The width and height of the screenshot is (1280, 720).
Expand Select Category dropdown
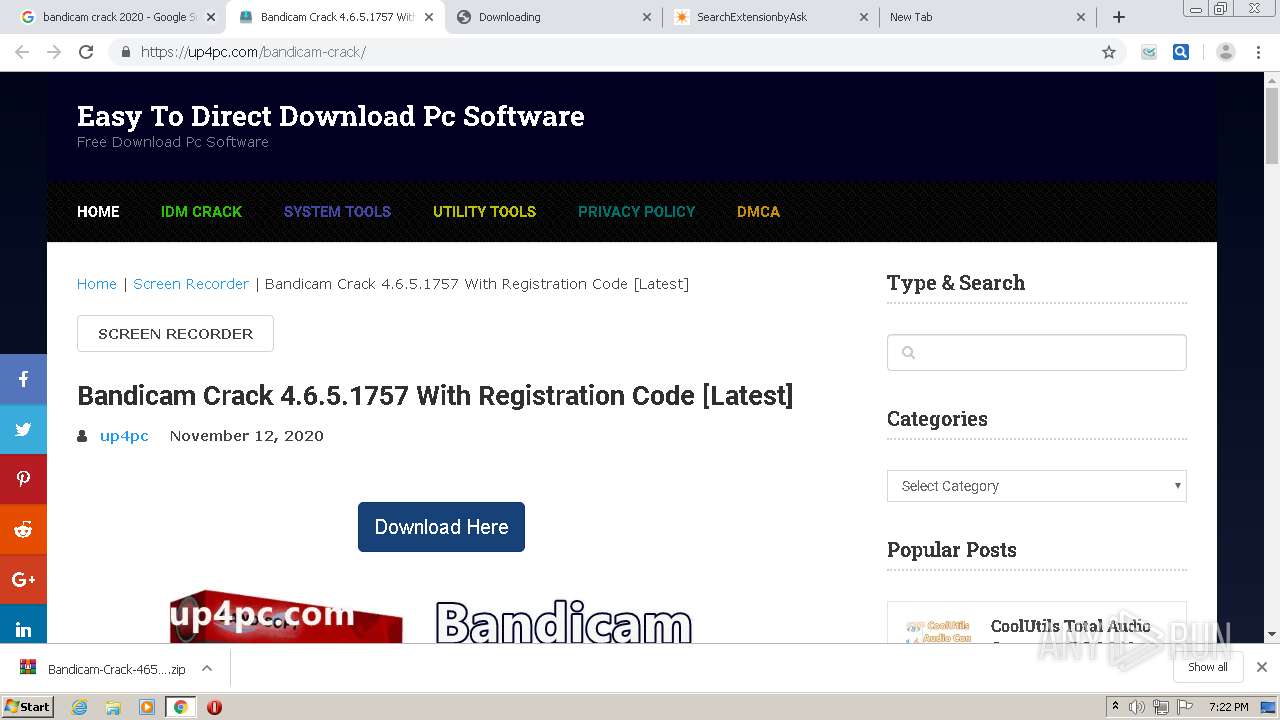click(1036, 486)
